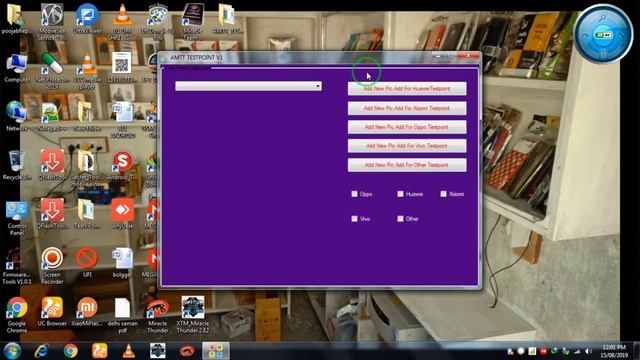Open VLC from the taskbar

tap(129, 351)
